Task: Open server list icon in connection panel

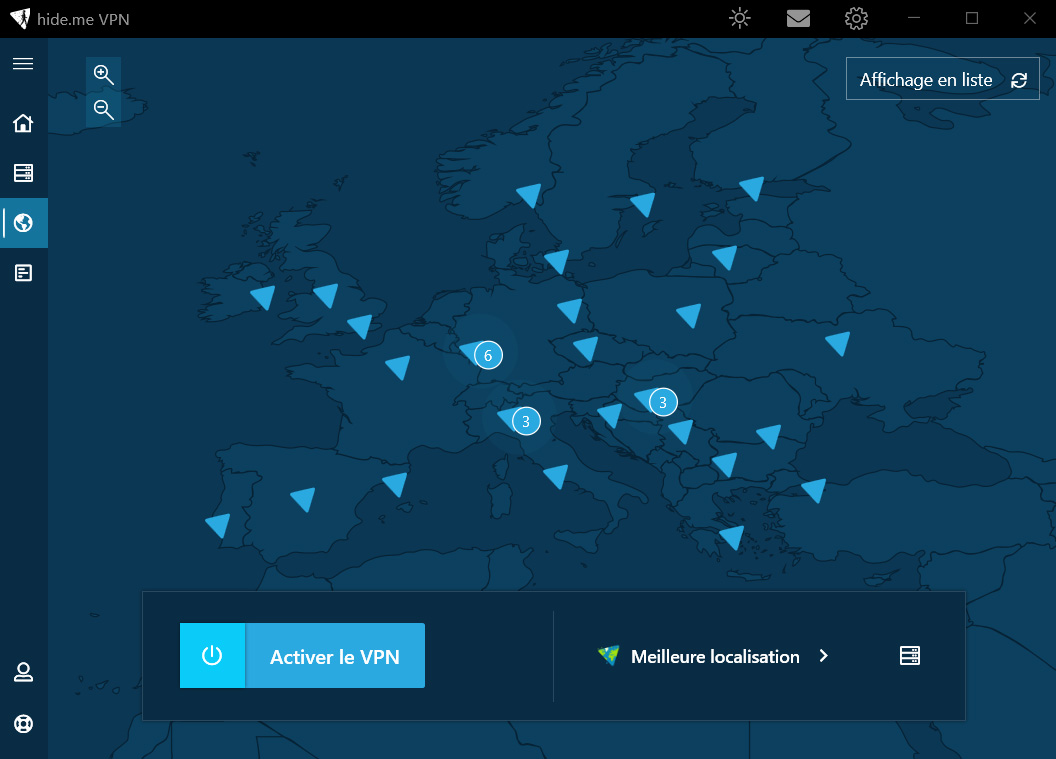Action: [909, 656]
